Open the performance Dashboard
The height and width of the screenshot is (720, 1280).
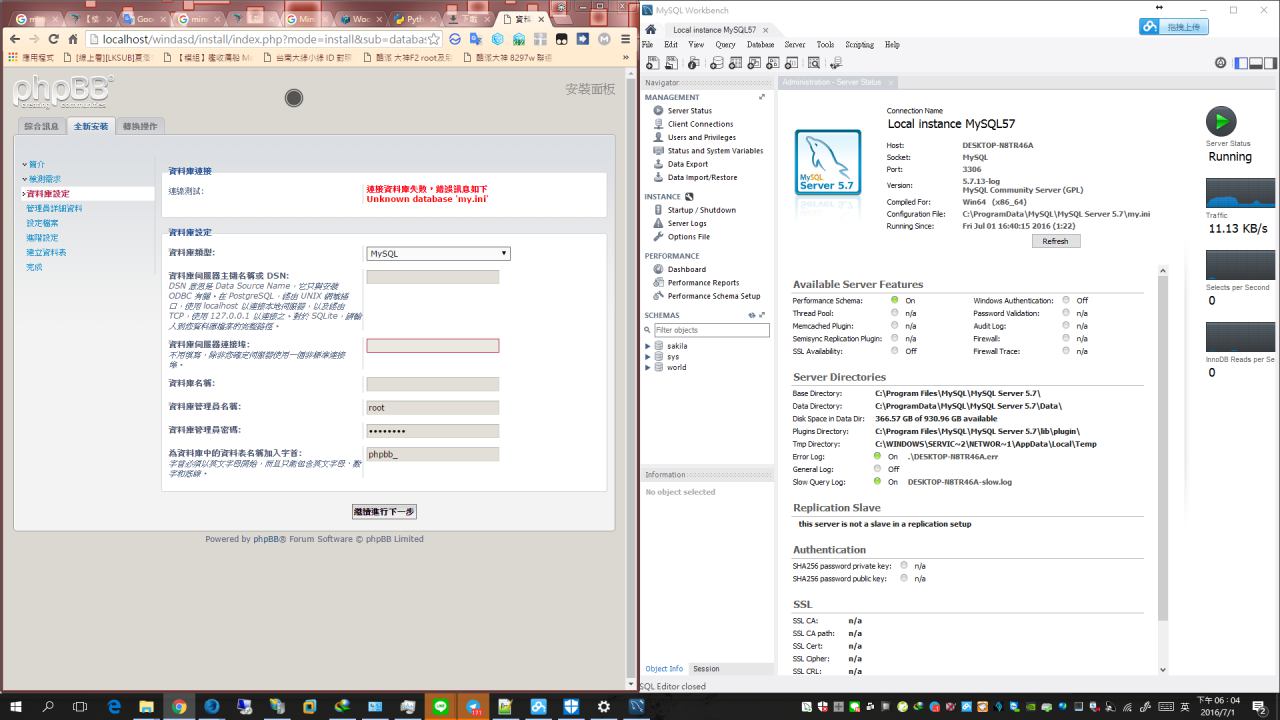pyautogui.click(x=686, y=269)
